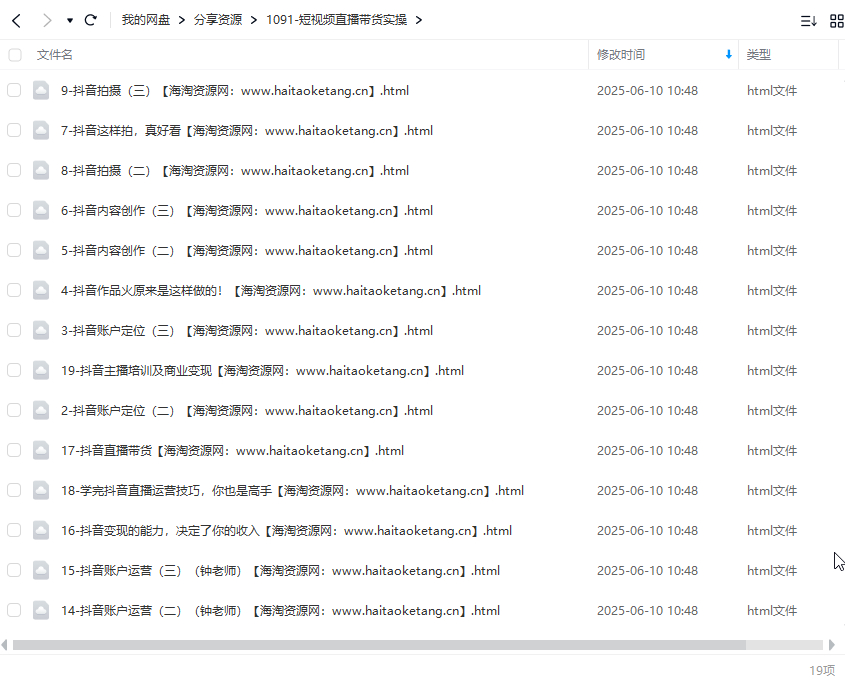This screenshot has height=681, width=845.
Task: Expand chevron after 1091-短视频直播带货实操 breadcrumb
Action: click(x=419, y=20)
